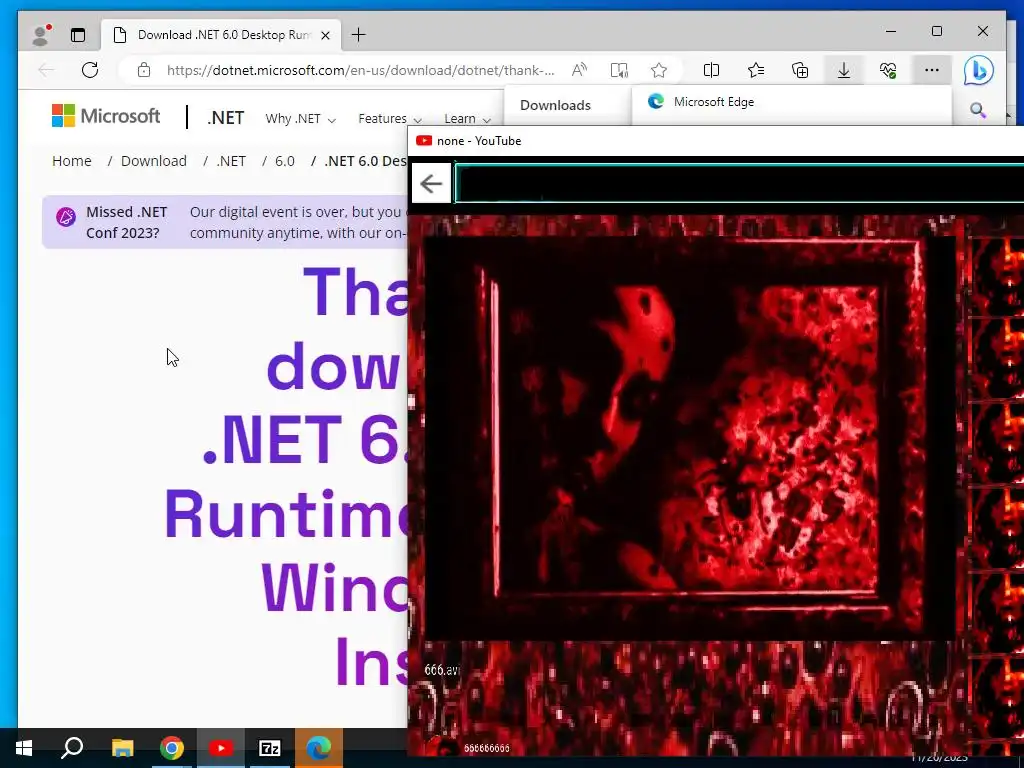The width and height of the screenshot is (1024, 768).
Task: Open a new tab in Edge
Action: tap(359, 35)
